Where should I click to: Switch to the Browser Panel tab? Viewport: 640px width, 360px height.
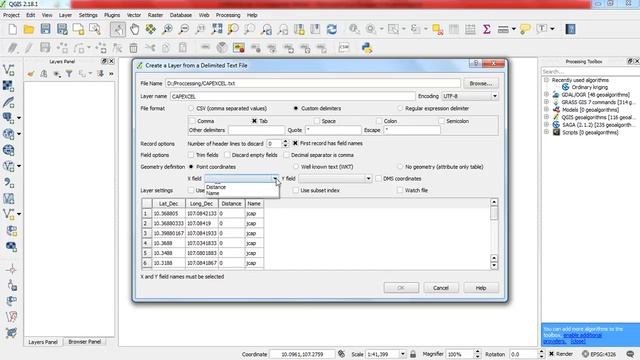click(84, 342)
